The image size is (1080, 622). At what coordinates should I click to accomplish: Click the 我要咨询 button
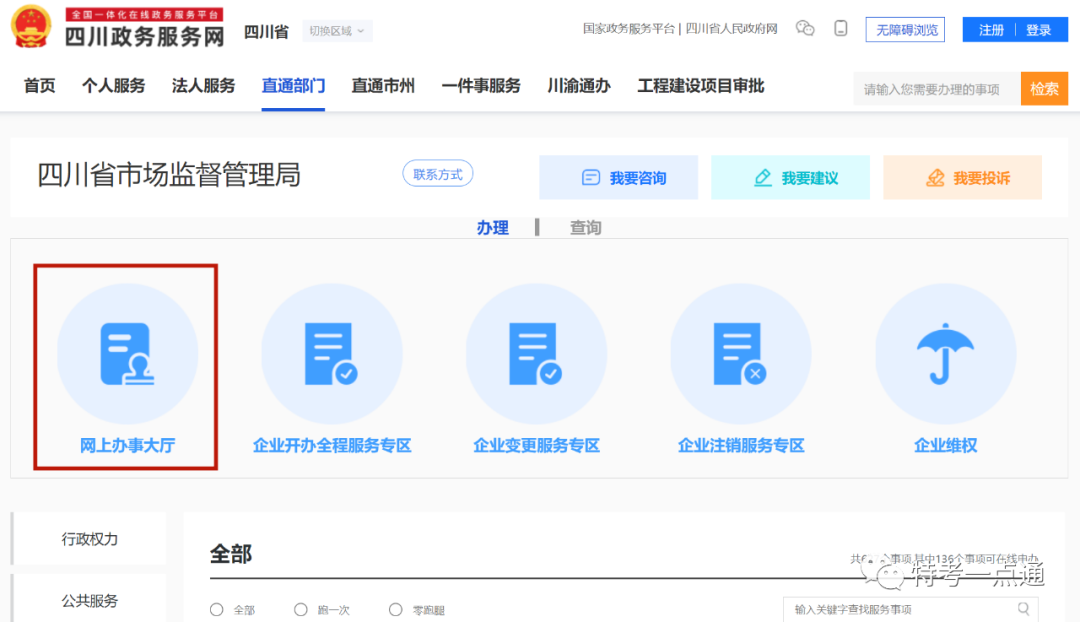pos(619,178)
